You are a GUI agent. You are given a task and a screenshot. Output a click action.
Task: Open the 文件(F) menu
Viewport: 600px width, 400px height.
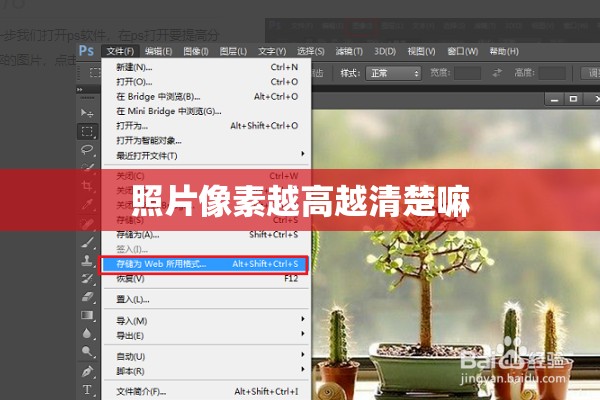coord(120,51)
